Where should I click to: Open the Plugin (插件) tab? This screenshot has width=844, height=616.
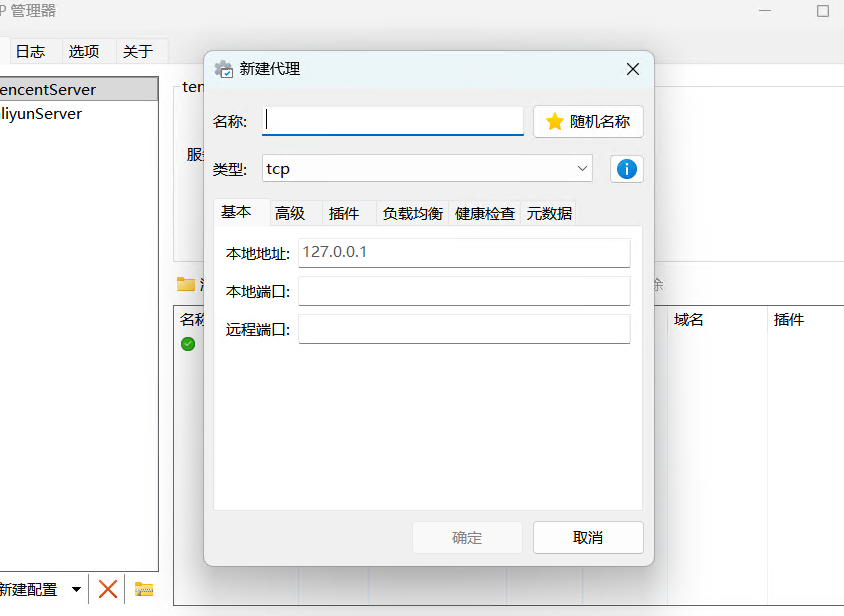click(x=344, y=213)
